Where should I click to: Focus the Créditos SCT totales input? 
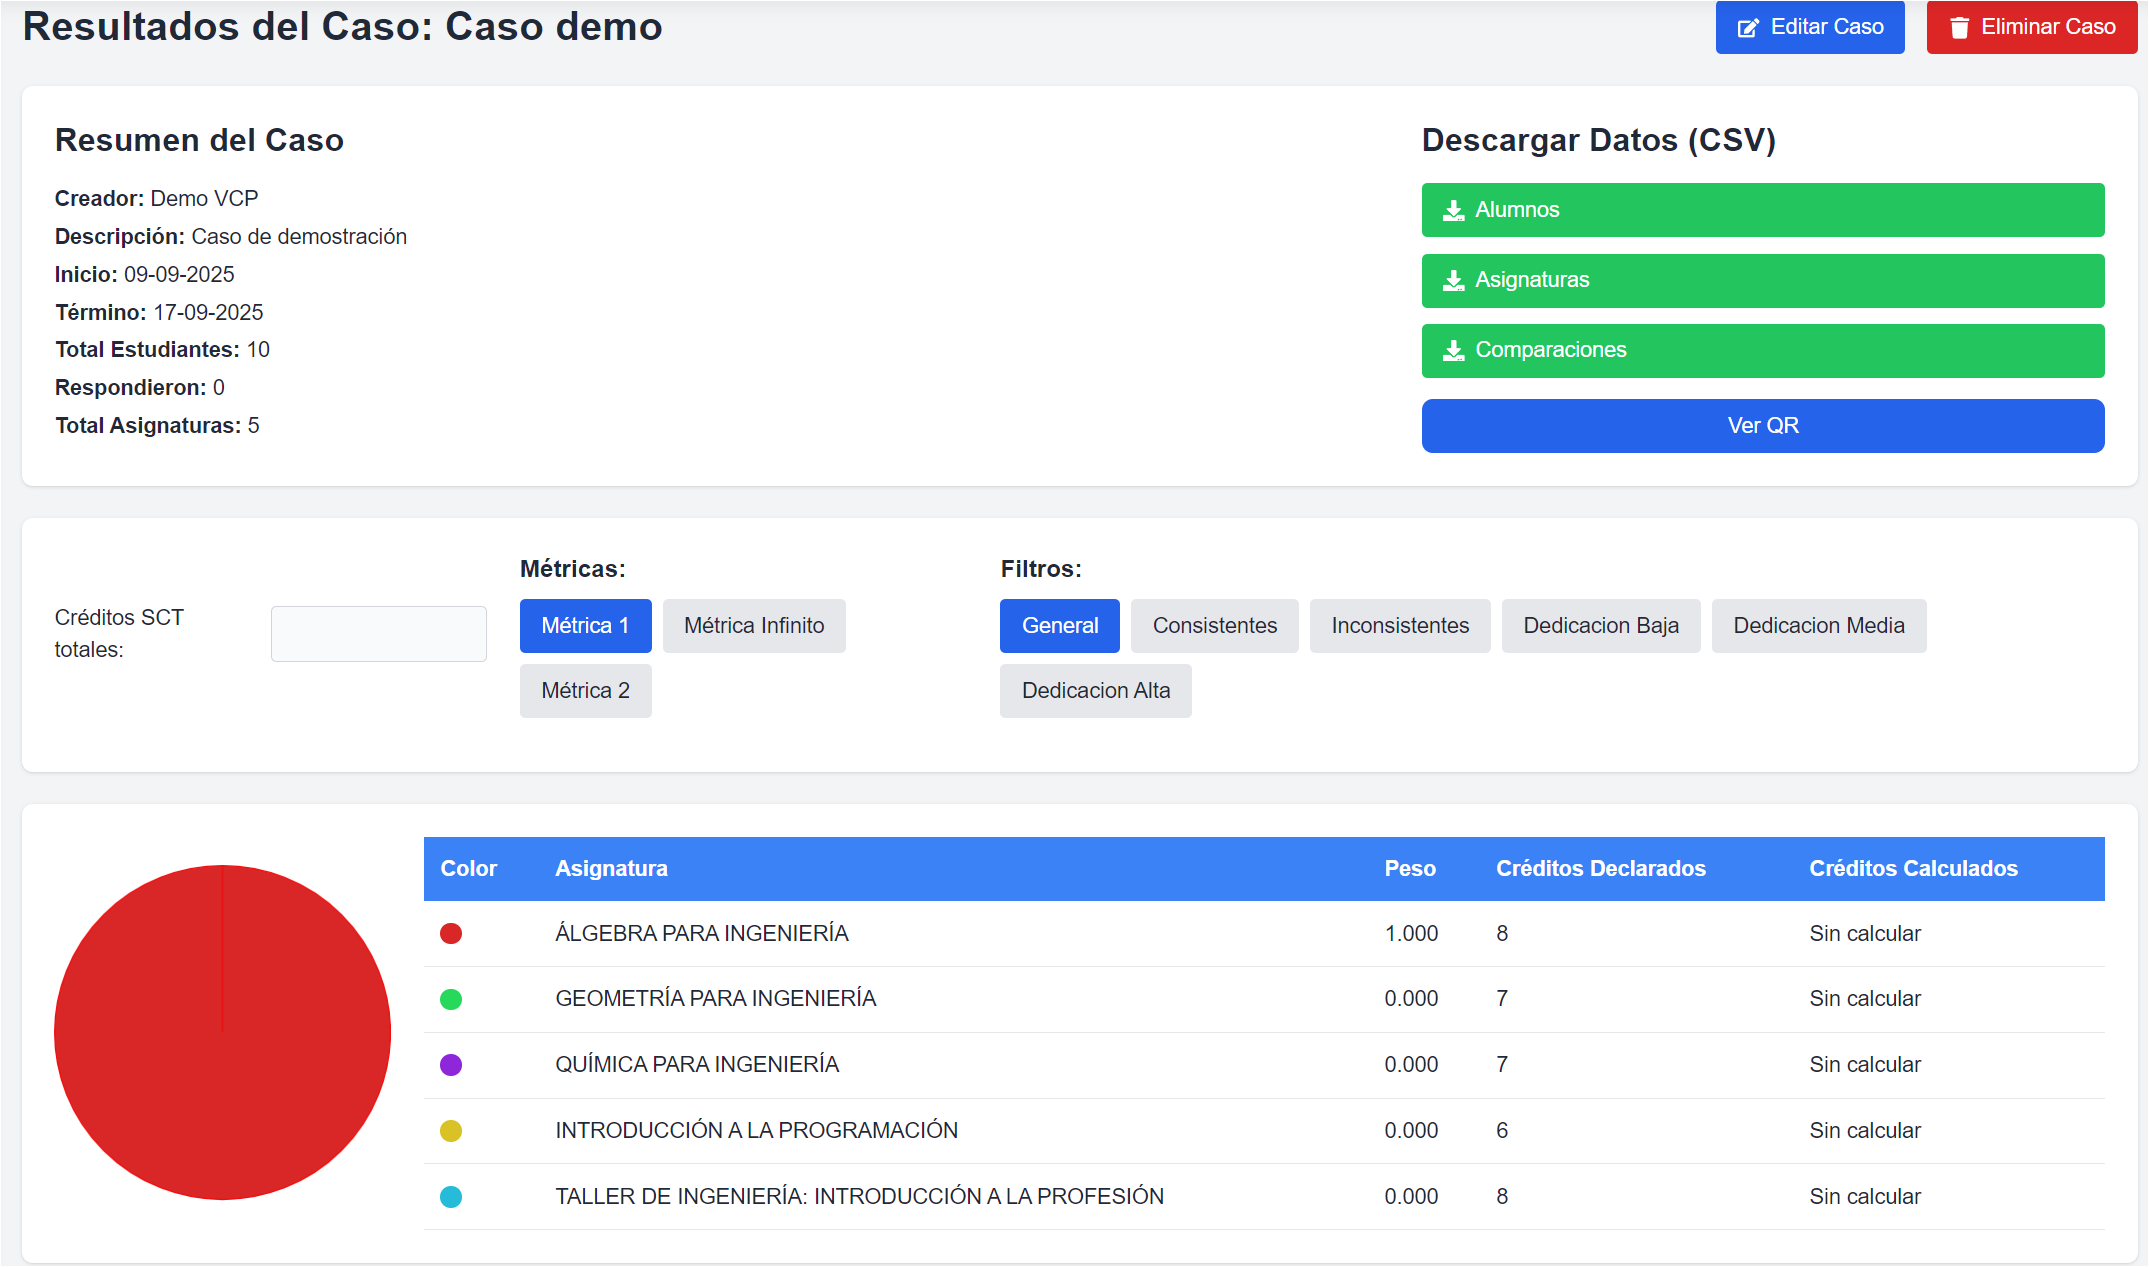tap(378, 634)
